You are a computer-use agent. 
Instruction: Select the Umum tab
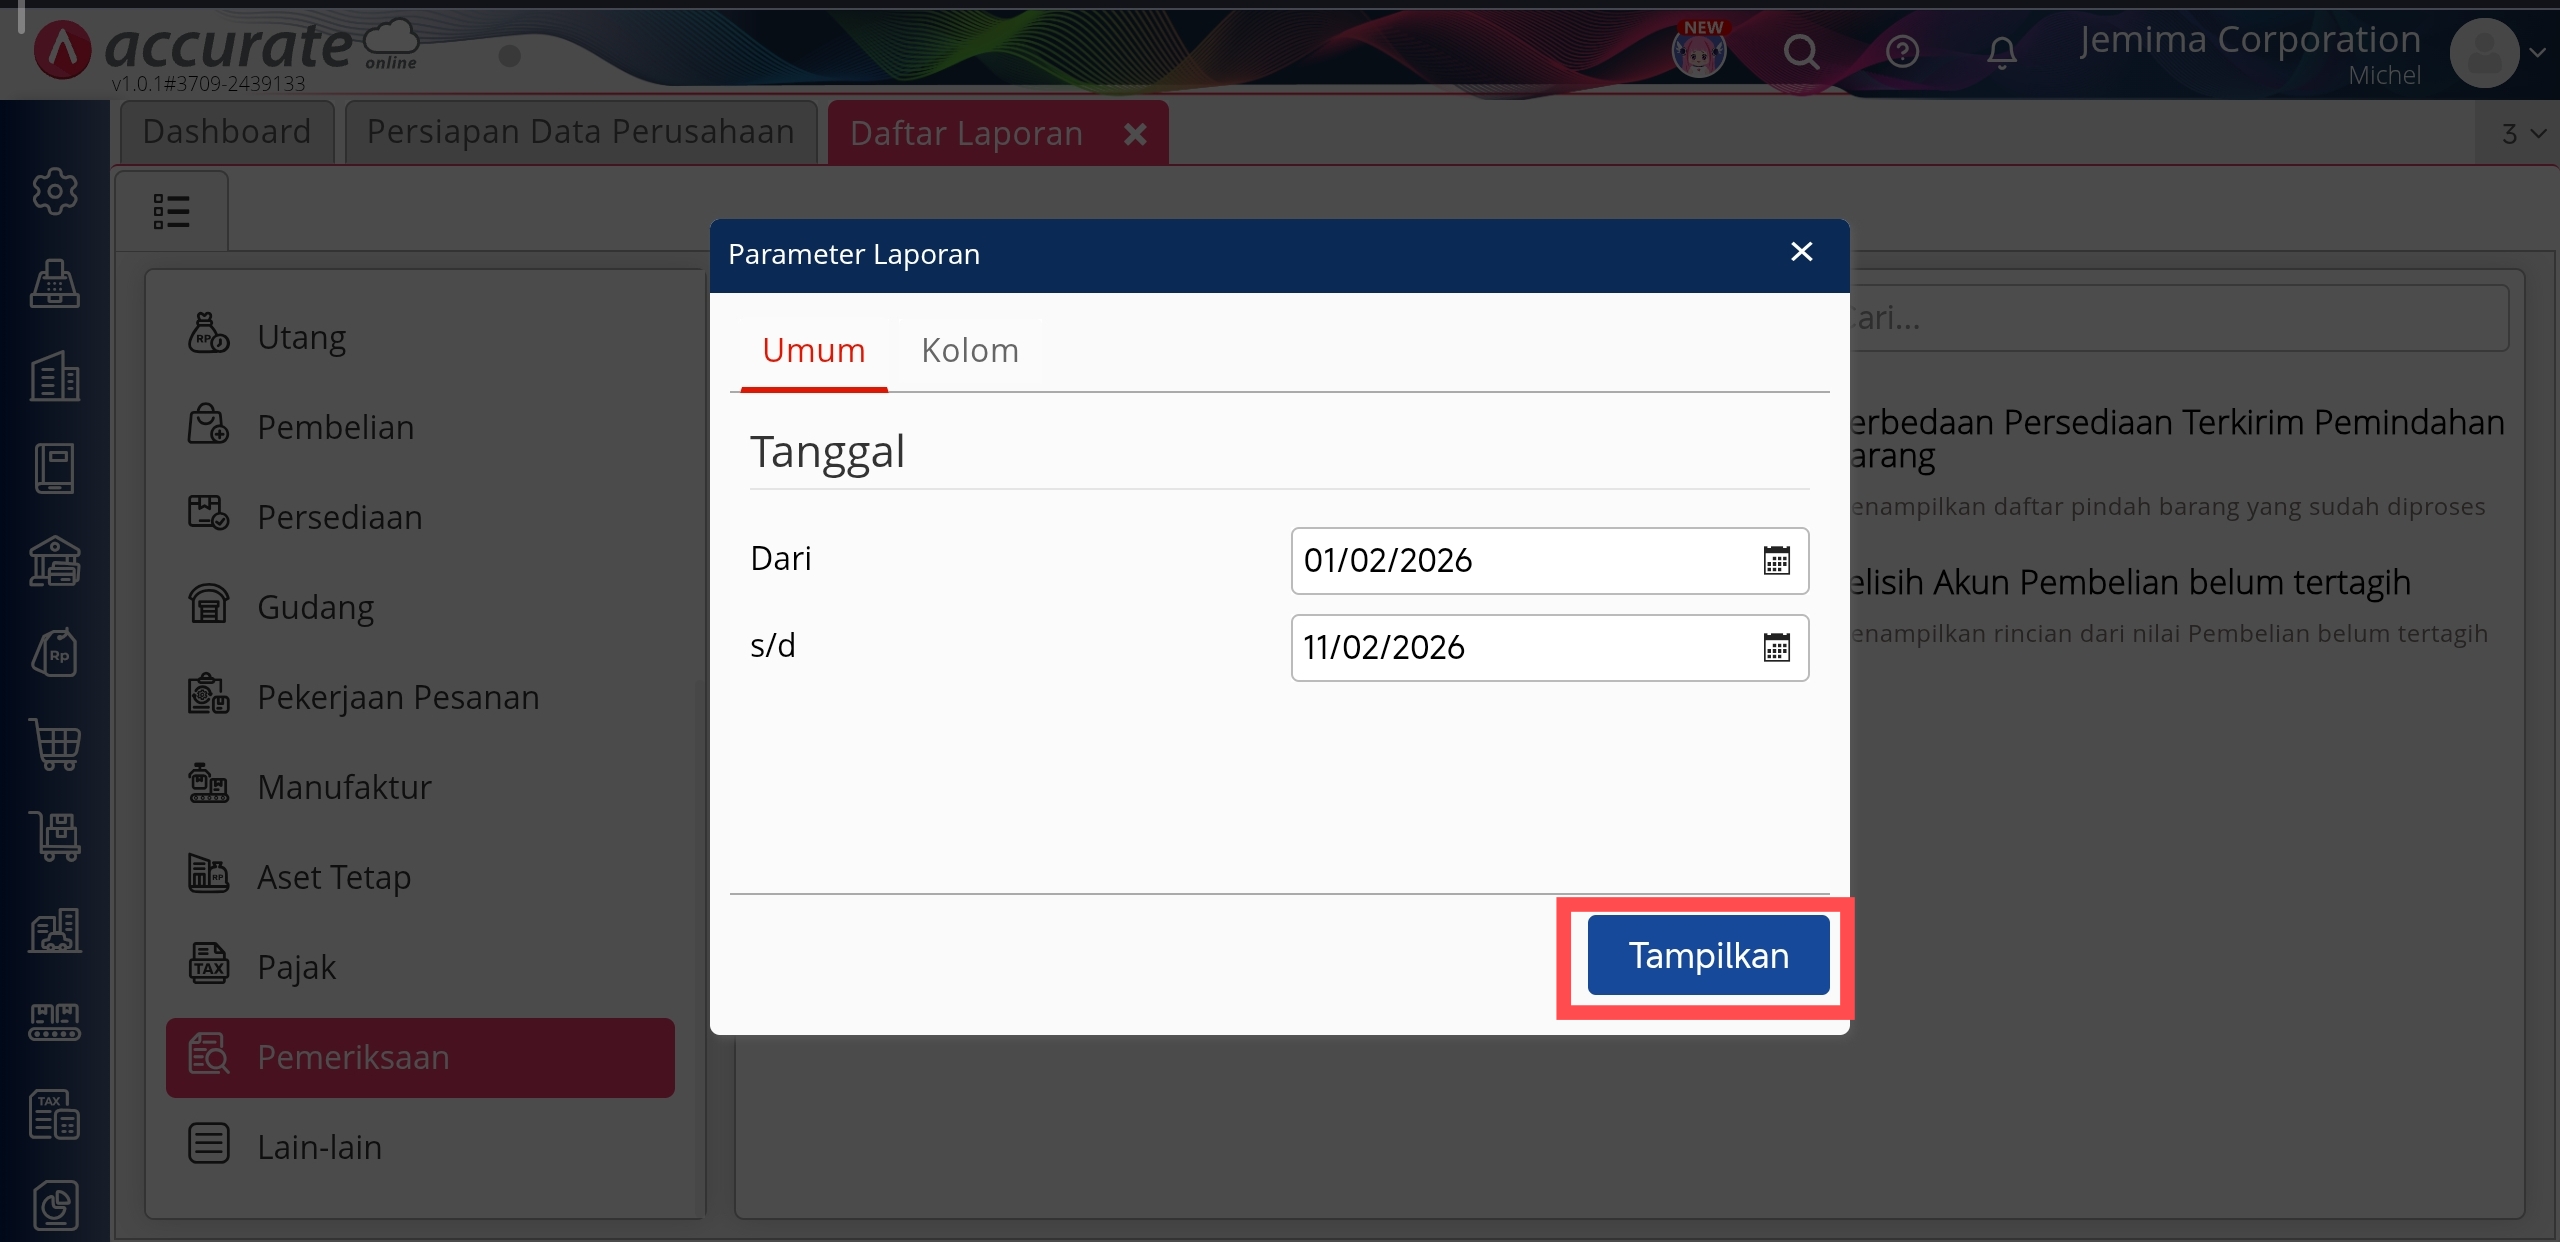coord(813,351)
